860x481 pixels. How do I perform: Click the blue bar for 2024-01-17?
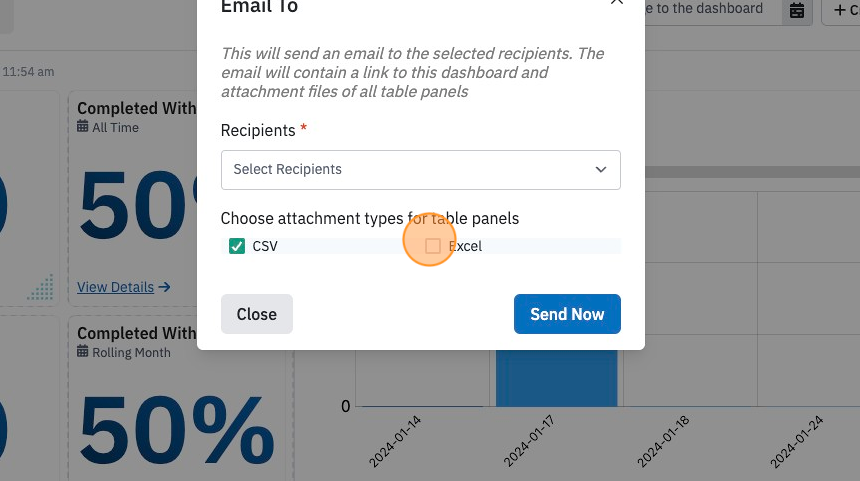(x=557, y=378)
